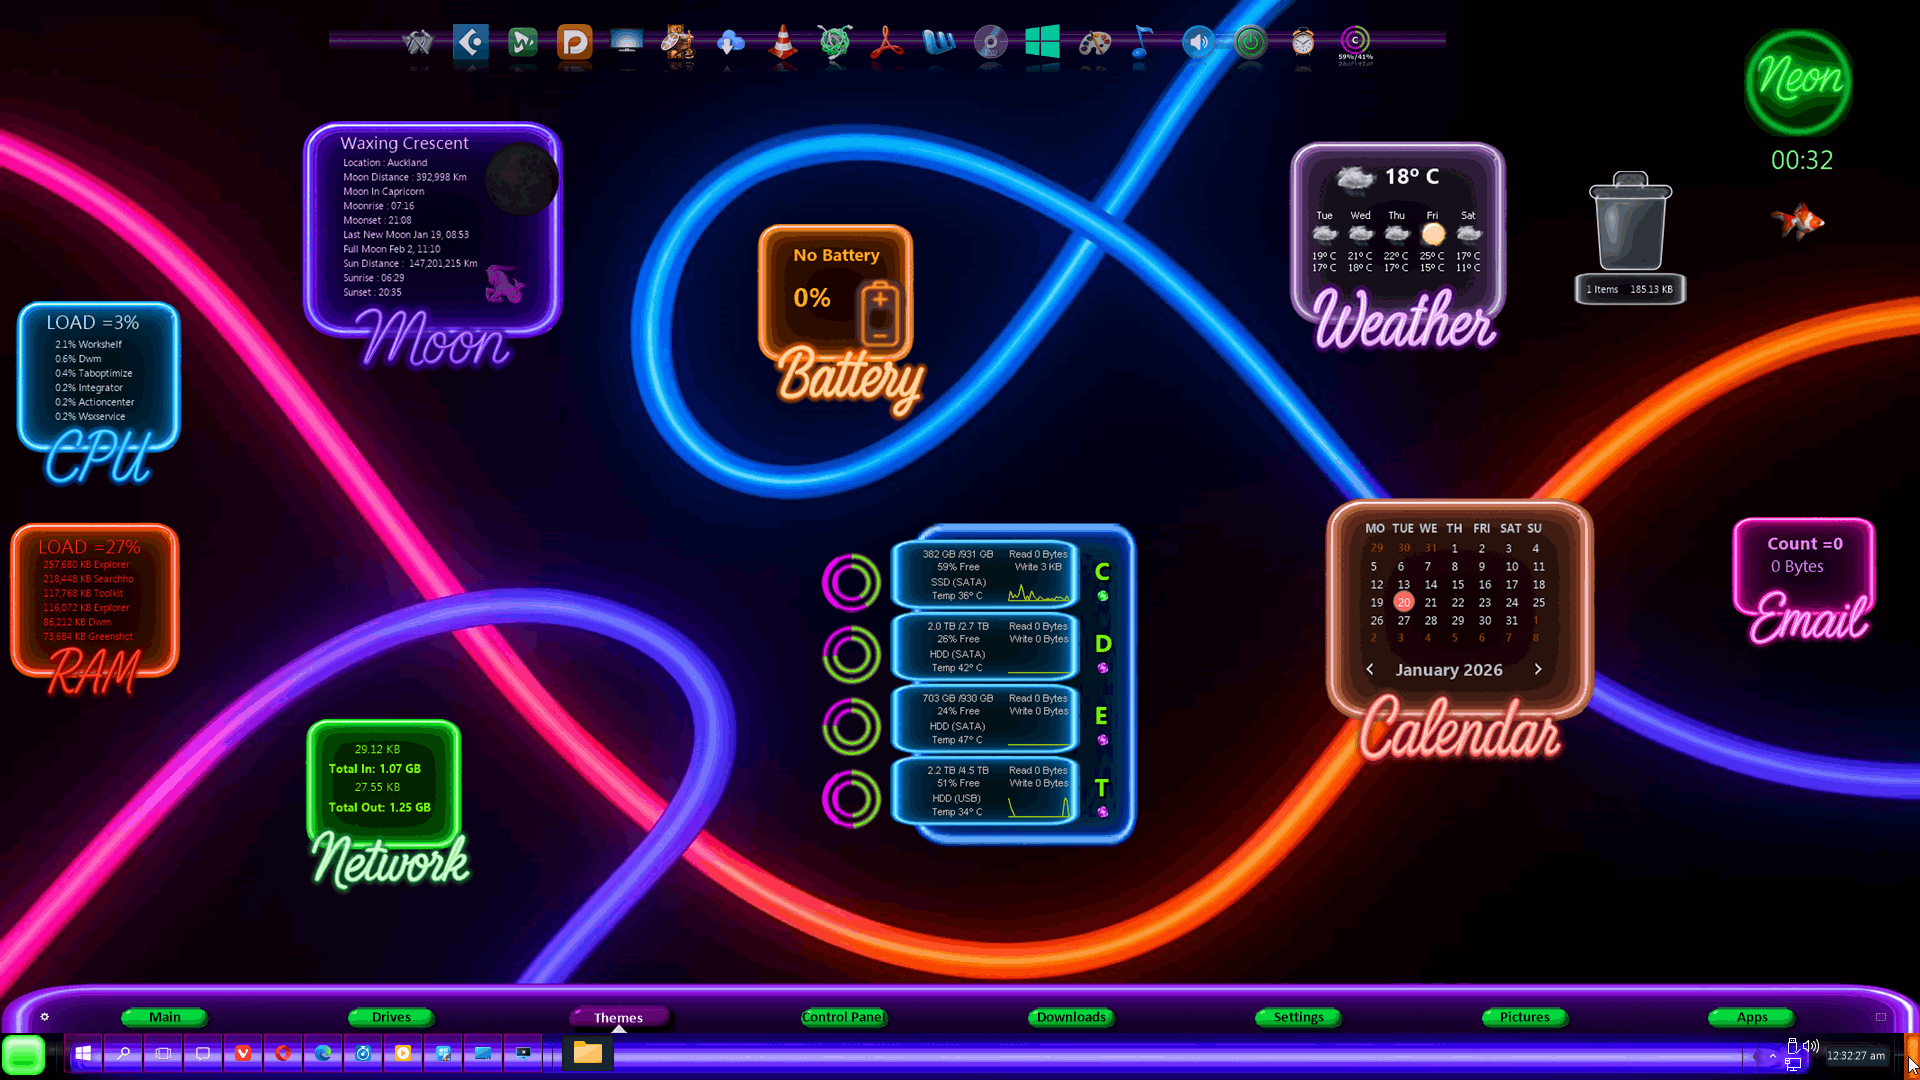Open Opera browser from taskbar
The image size is (1920, 1080).
pyautogui.click(x=283, y=1053)
